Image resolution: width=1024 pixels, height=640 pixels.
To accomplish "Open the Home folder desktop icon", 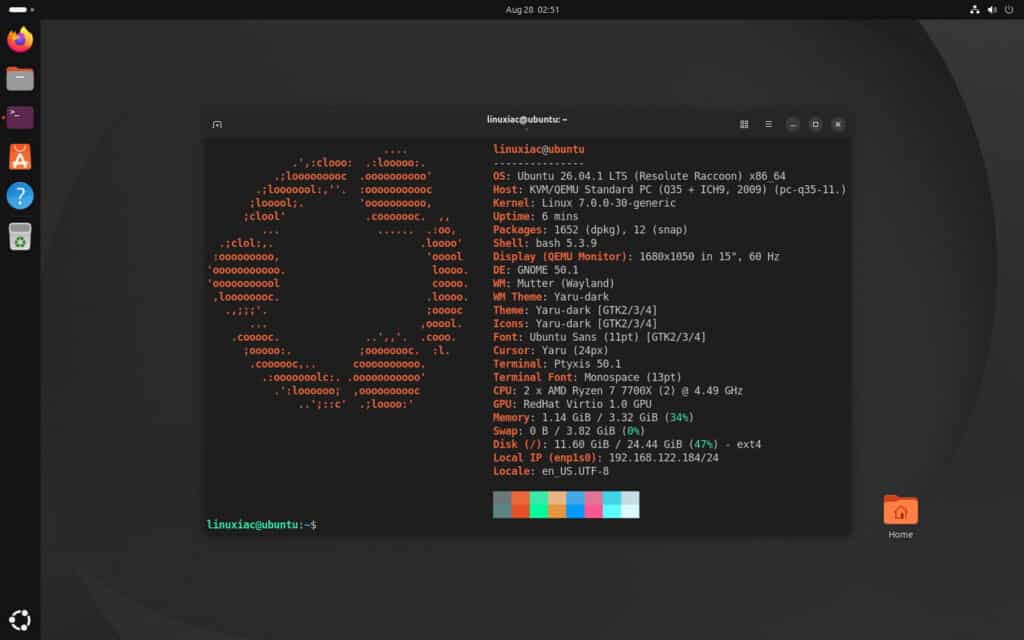I will [901, 517].
